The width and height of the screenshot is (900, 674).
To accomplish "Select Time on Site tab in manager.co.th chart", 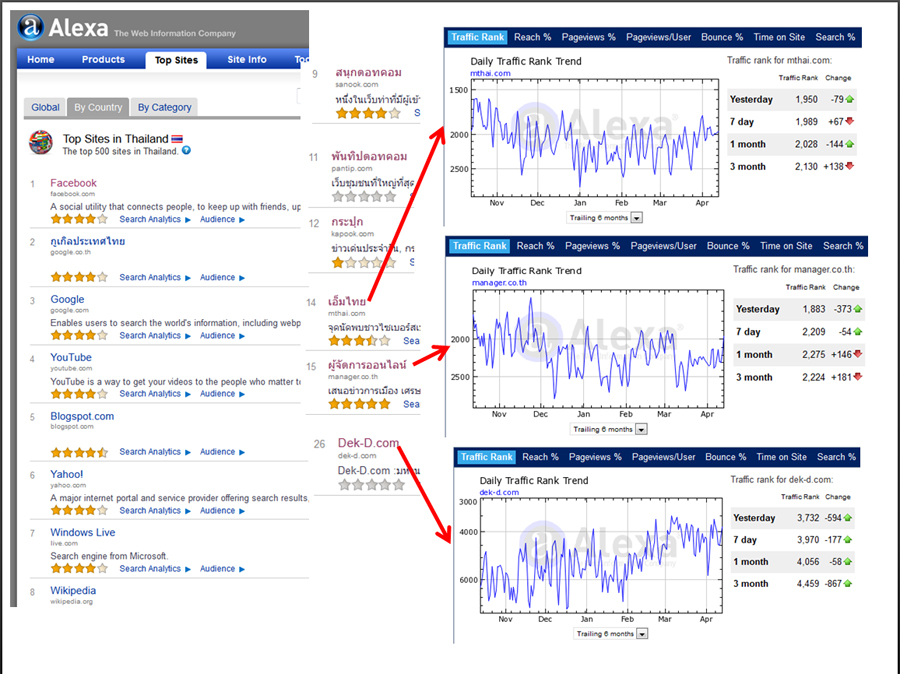I will [786, 246].
